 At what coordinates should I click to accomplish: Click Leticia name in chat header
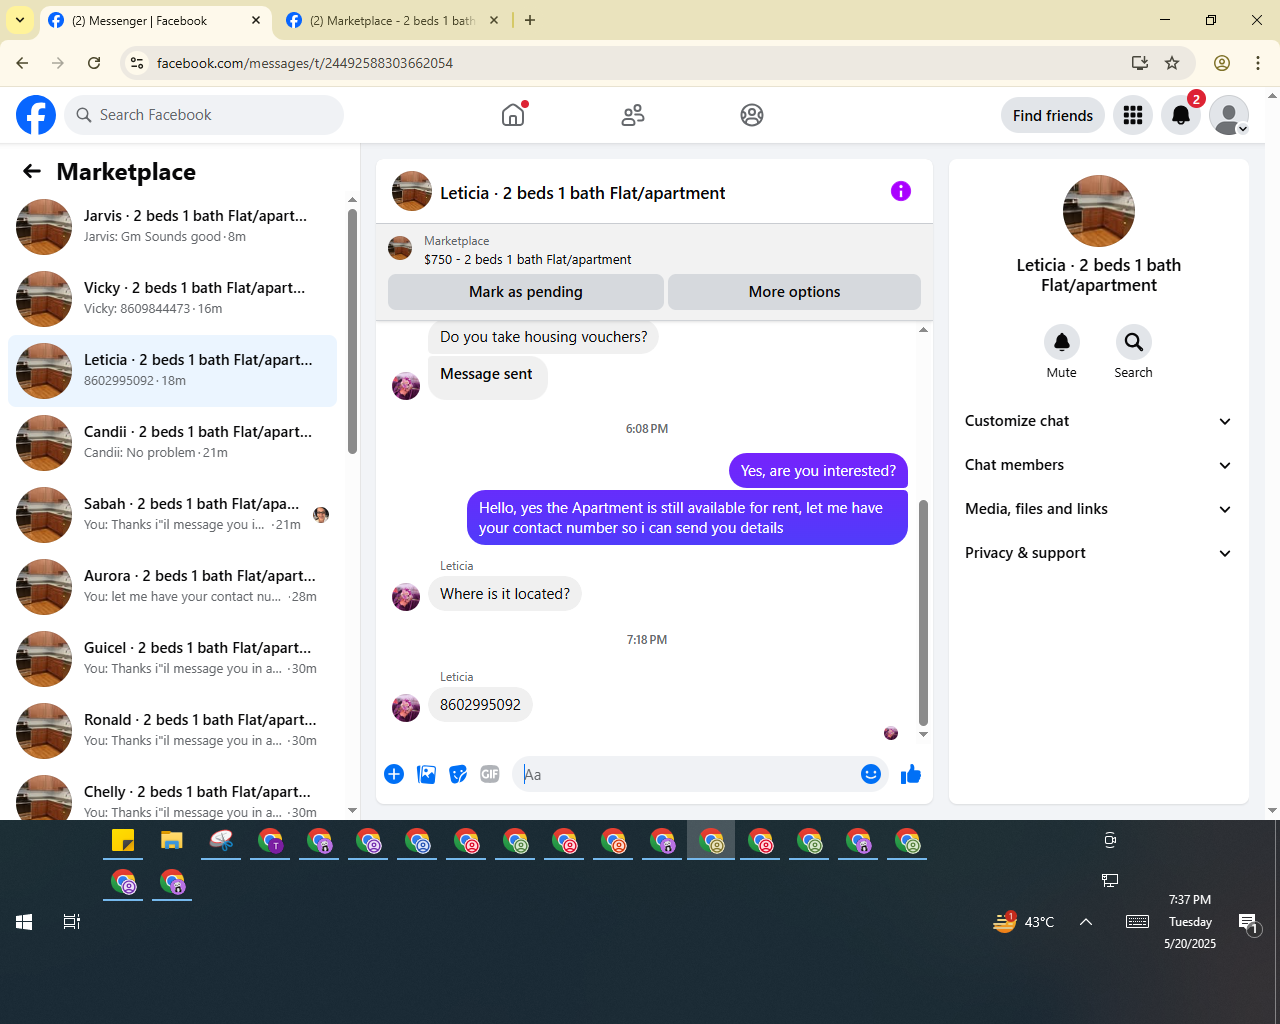point(583,193)
